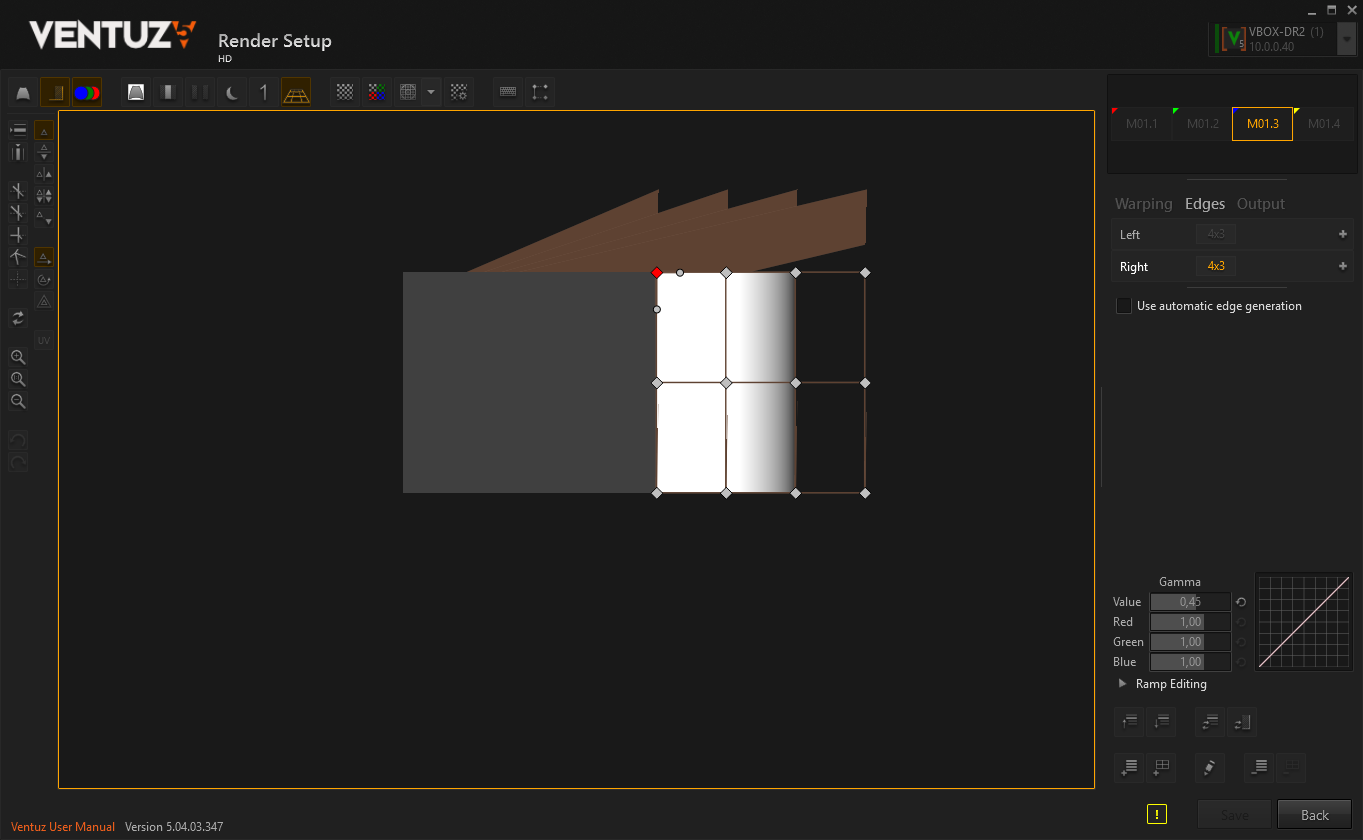Open the VBOX-DR2 machine dropdown
Screen dimensions: 1363x840
tap(1346, 40)
